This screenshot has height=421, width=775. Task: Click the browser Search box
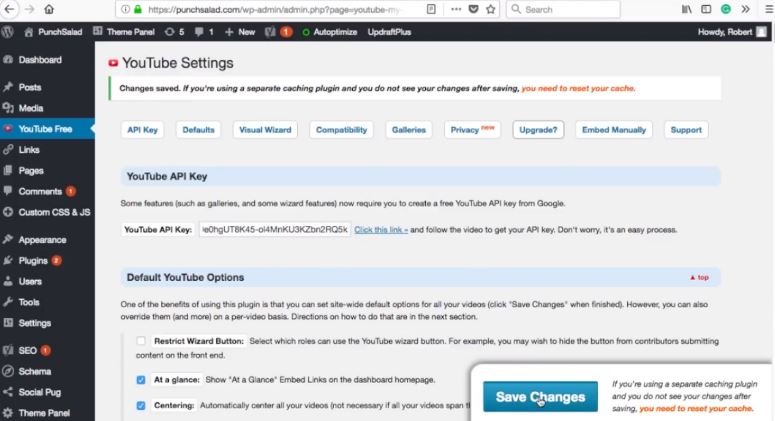[x=563, y=9]
